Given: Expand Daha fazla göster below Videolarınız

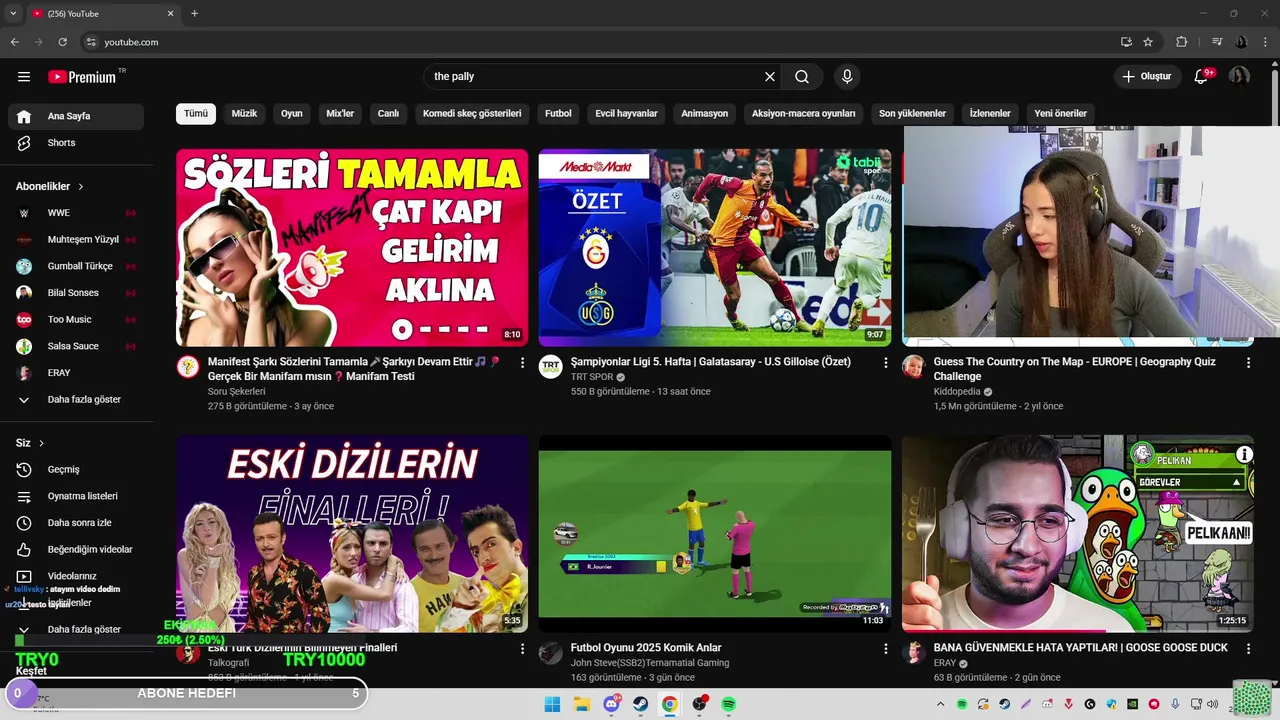Looking at the screenshot, I should click(76, 629).
